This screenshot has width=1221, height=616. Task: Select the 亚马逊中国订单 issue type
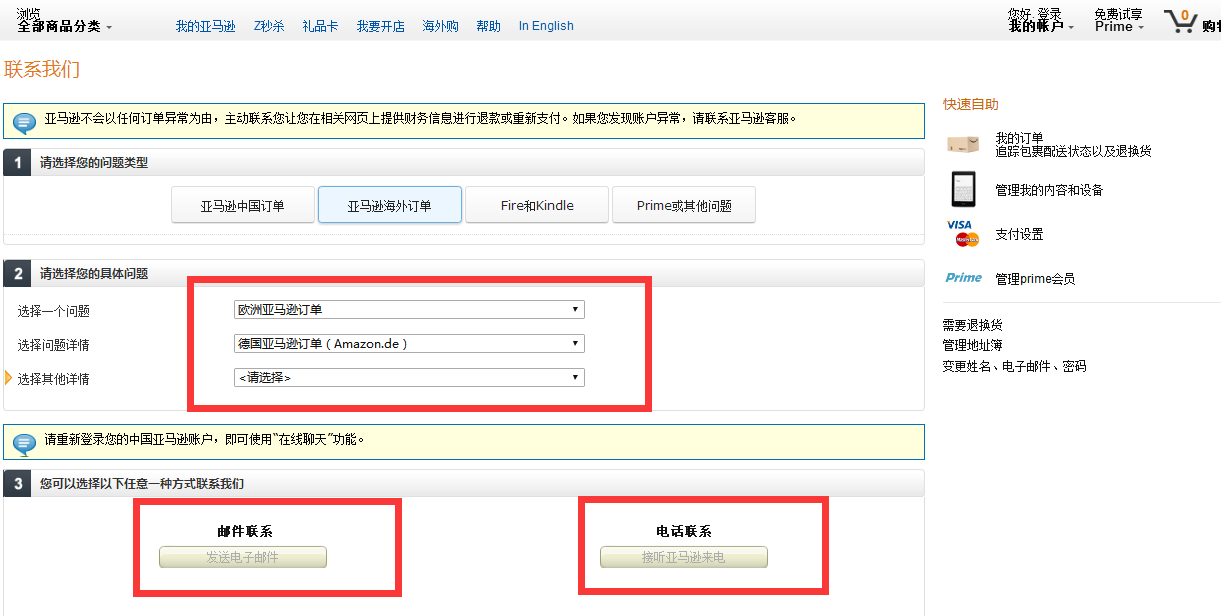point(243,205)
